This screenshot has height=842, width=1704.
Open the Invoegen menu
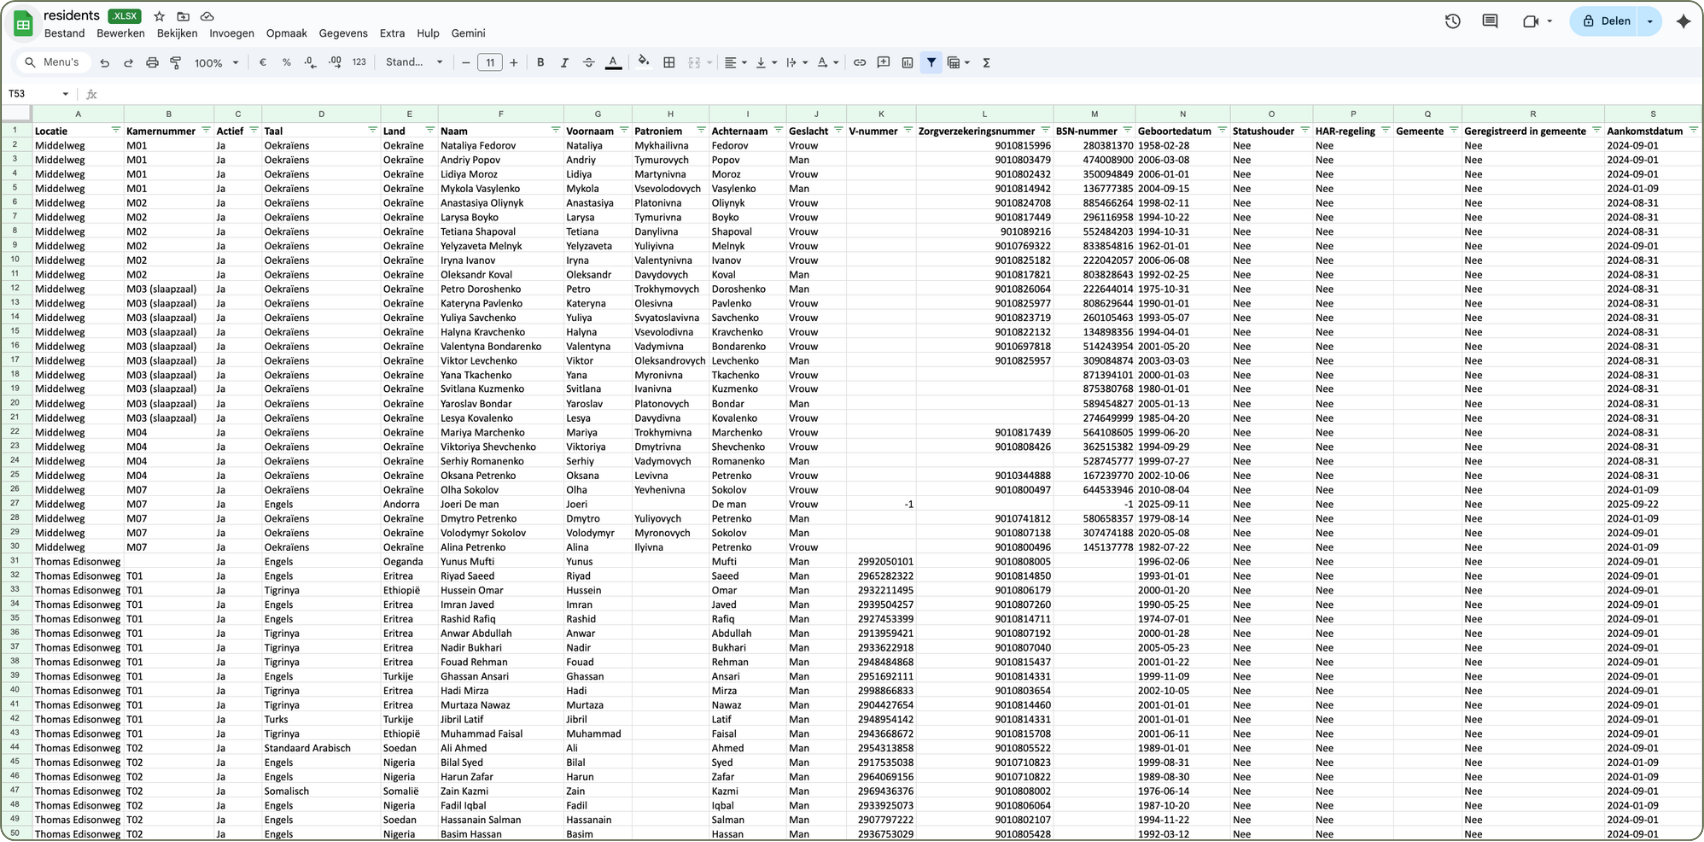(231, 33)
